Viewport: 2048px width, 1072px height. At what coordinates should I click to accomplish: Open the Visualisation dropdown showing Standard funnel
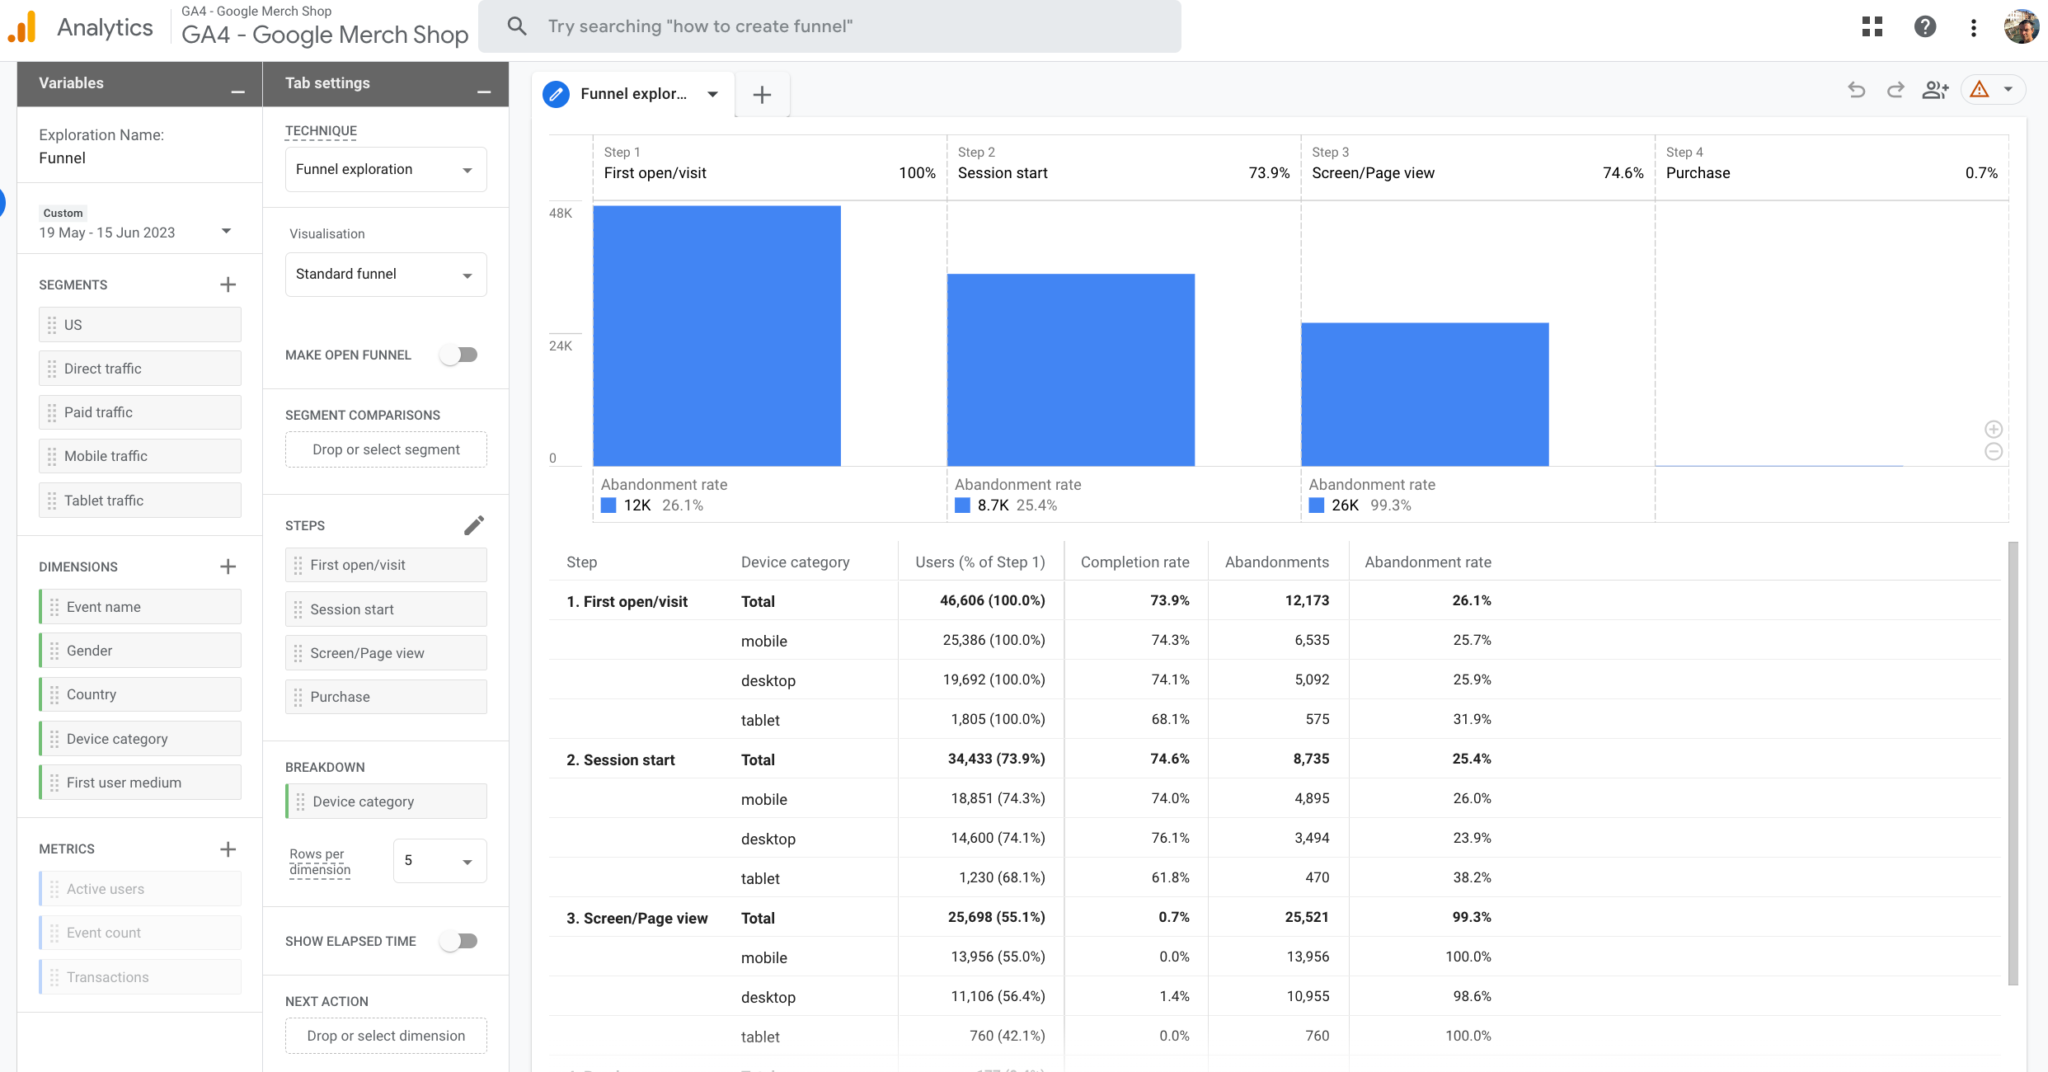[385, 274]
